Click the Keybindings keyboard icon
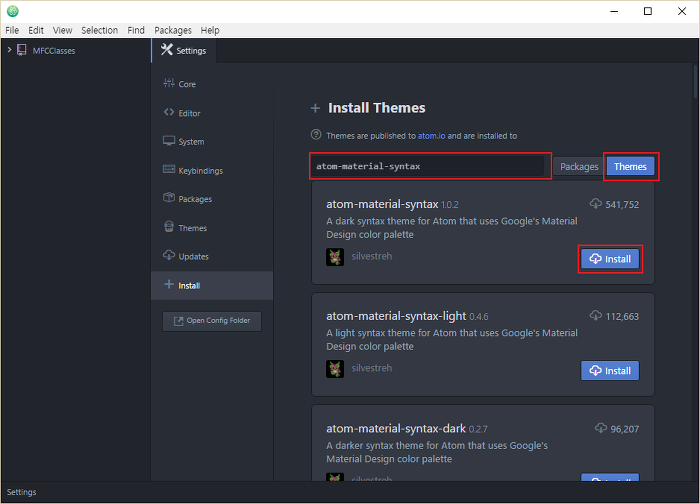The width and height of the screenshot is (700, 504). coord(169,169)
